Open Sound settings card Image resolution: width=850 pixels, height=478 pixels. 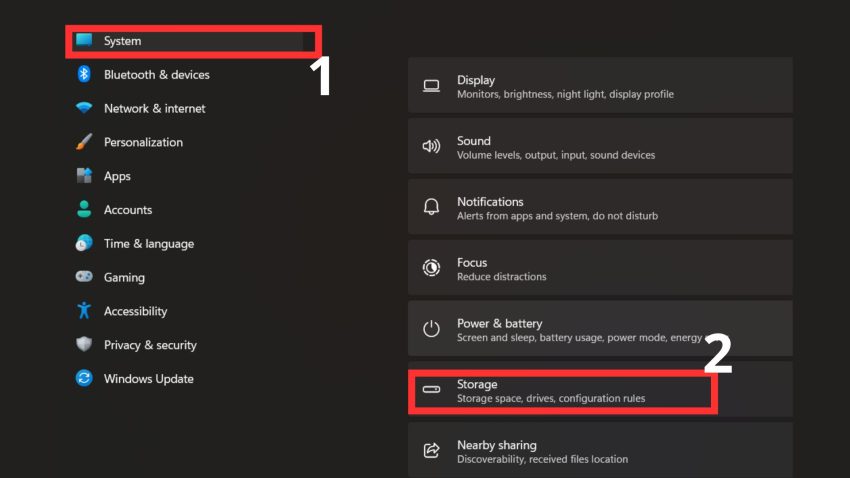tap(600, 146)
